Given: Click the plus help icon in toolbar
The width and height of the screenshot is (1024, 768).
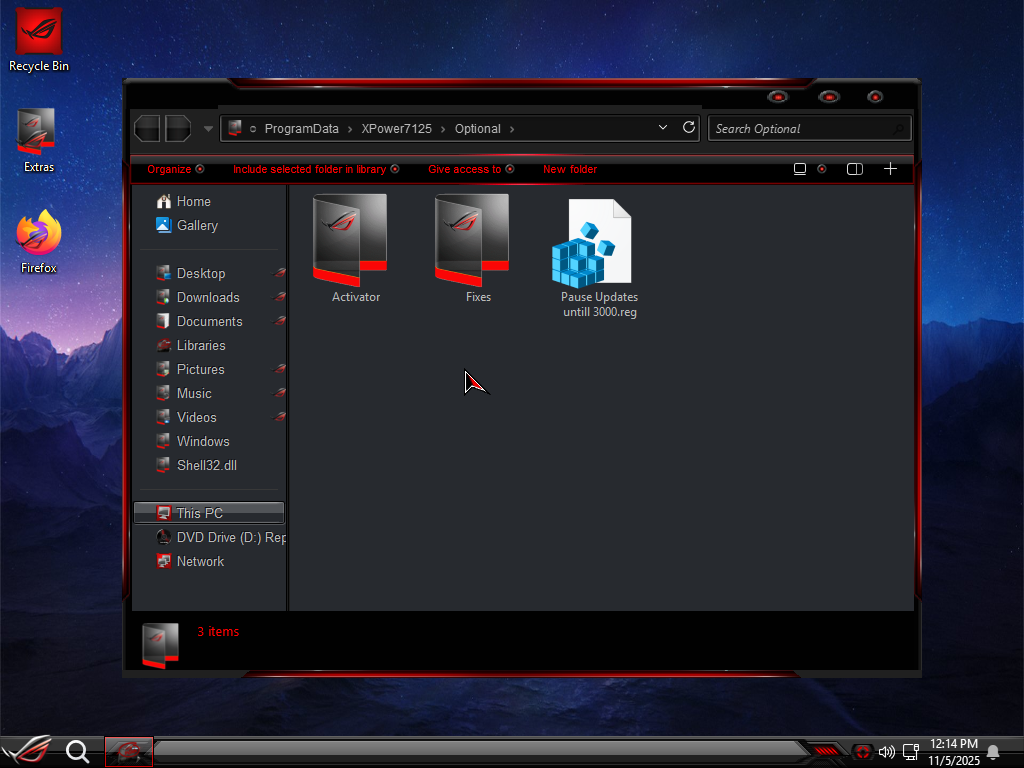Looking at the screenshot, I should click(890, 169).
